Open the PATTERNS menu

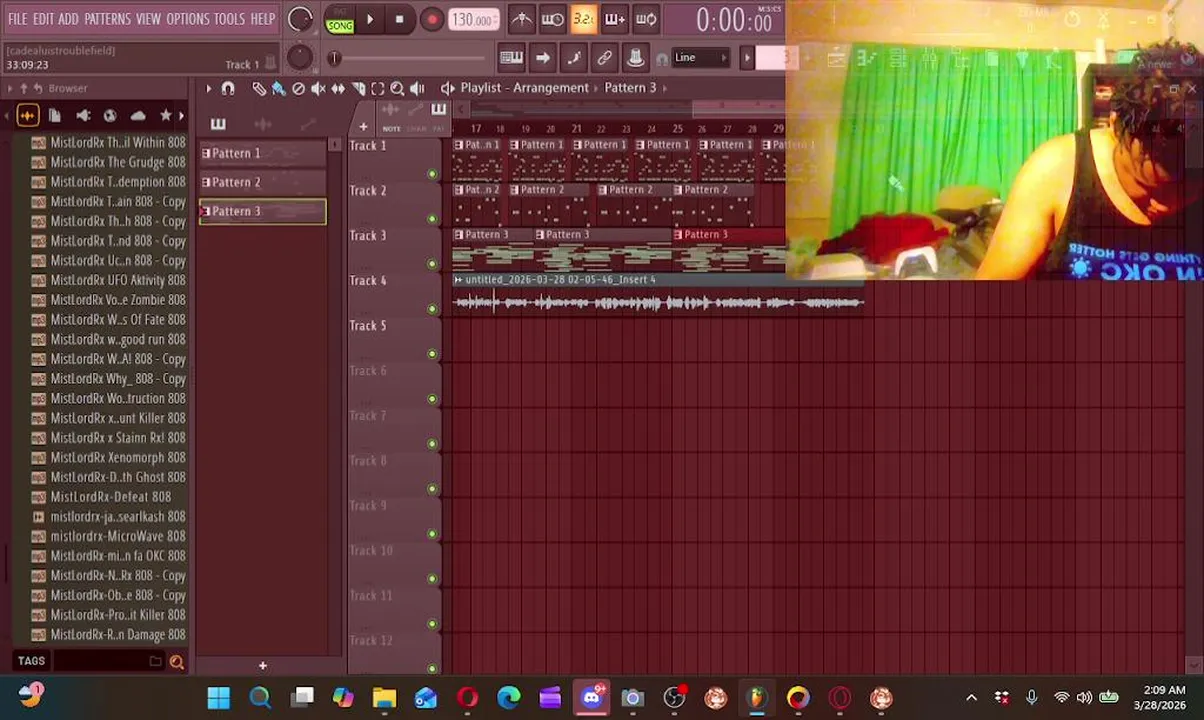[x=107, y=19]
